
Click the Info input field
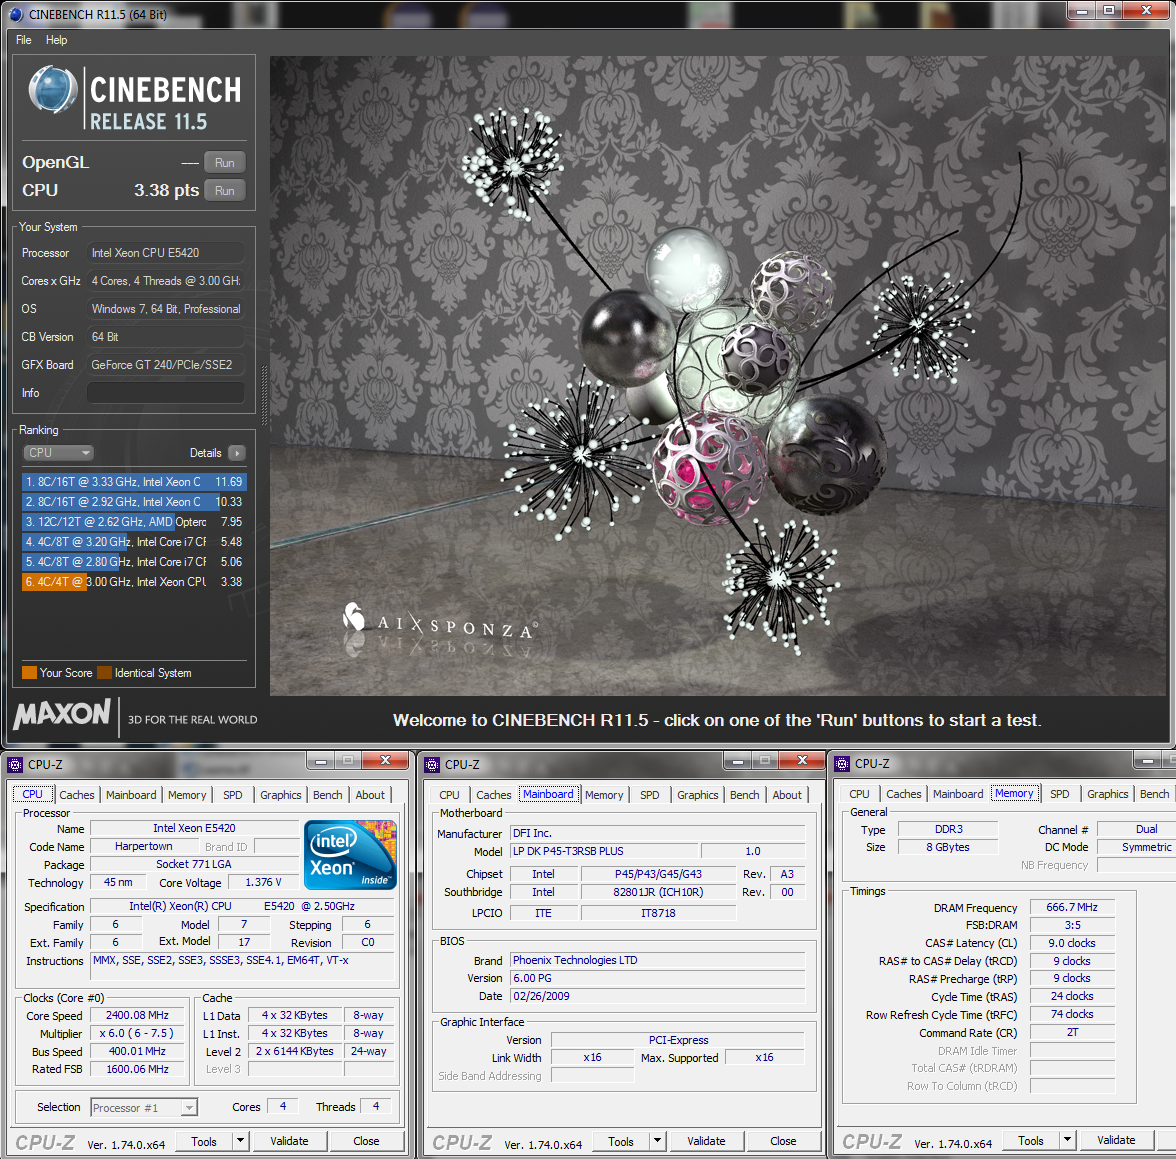pos(166,393)
